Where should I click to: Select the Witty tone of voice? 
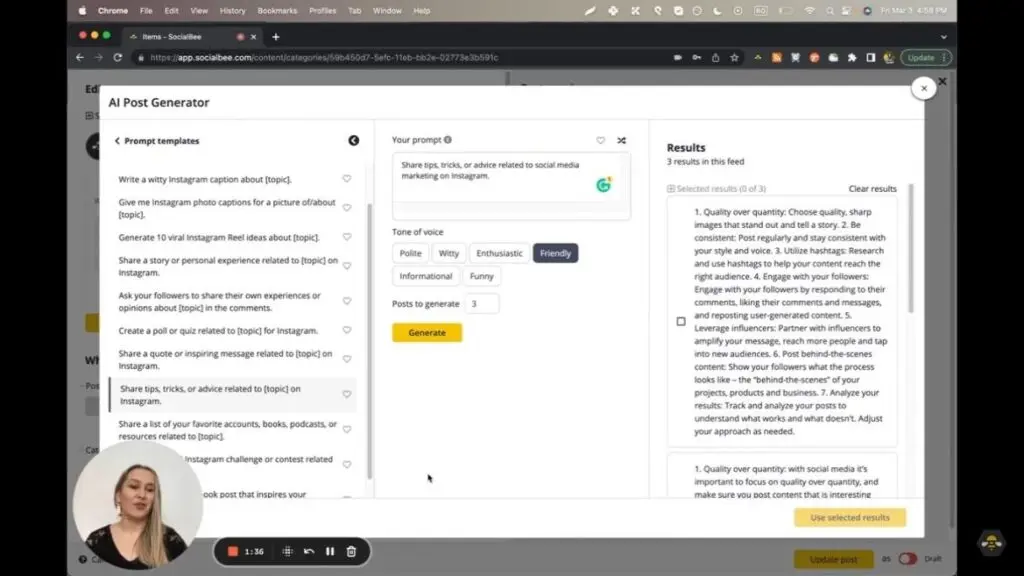coord(448,253)
